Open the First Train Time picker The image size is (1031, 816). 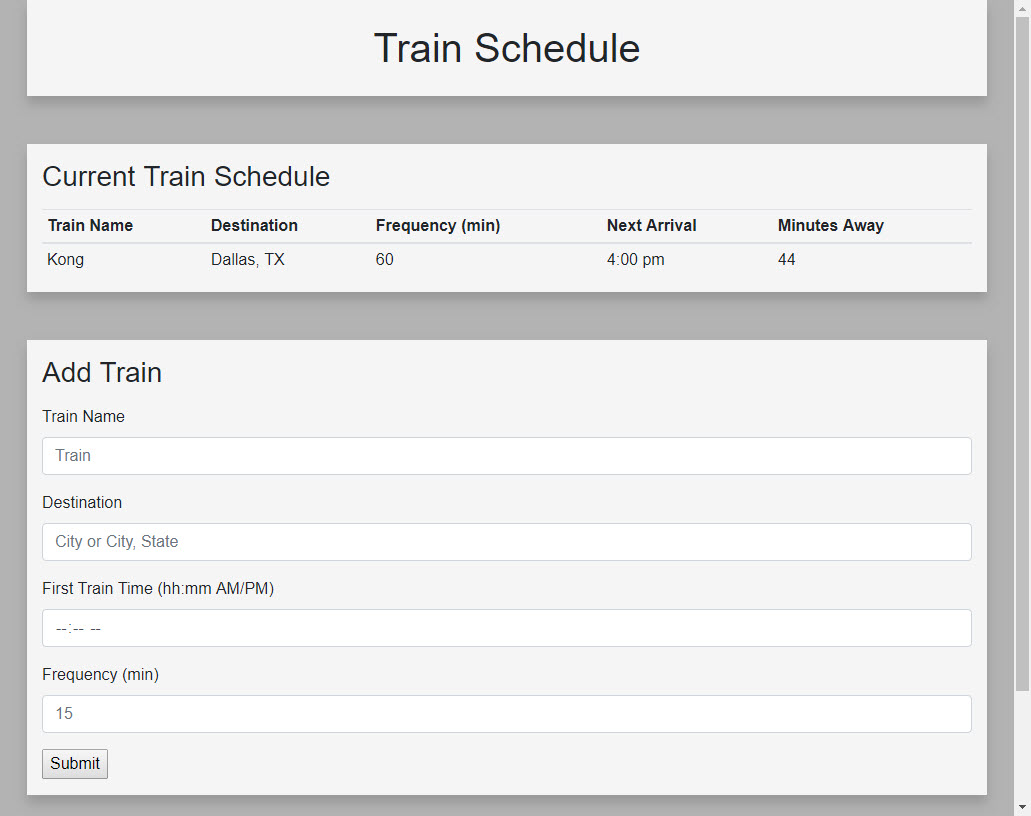(x=506, y=627)
